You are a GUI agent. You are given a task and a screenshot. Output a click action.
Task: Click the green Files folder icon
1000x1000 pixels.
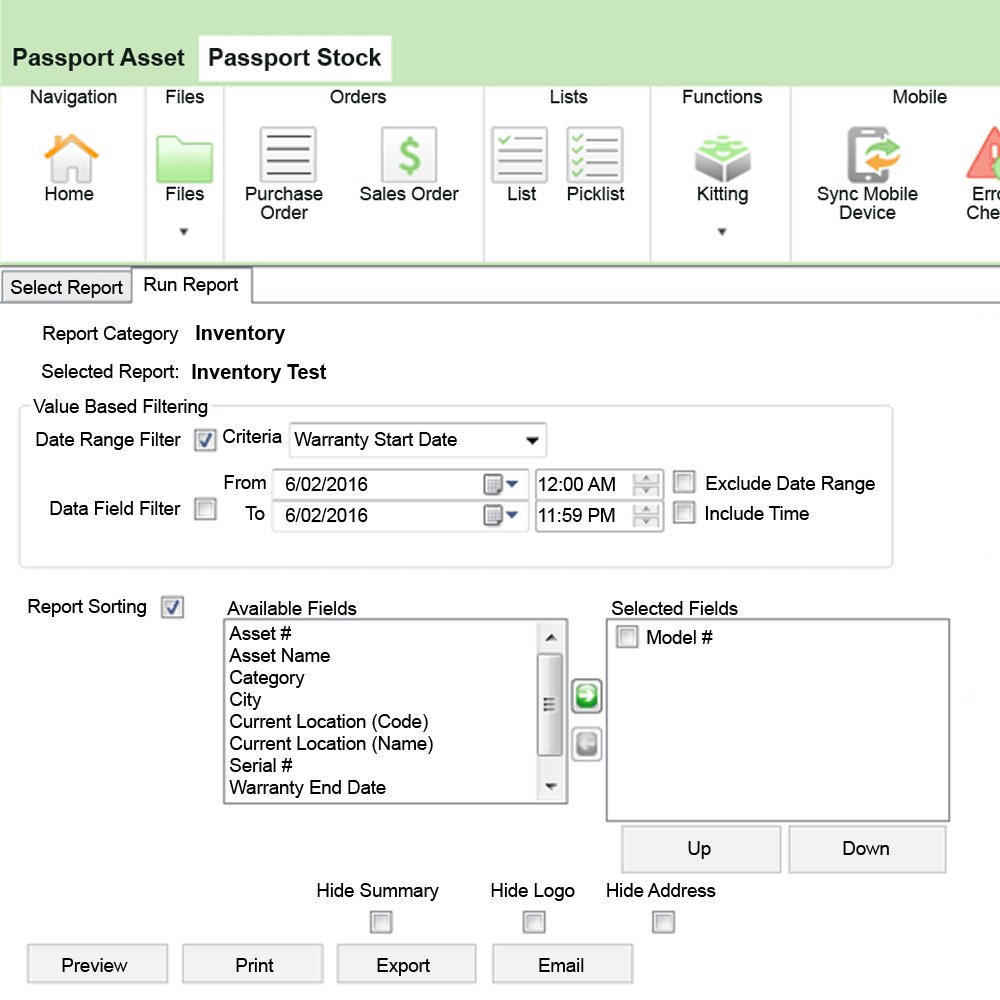point(184,159)
